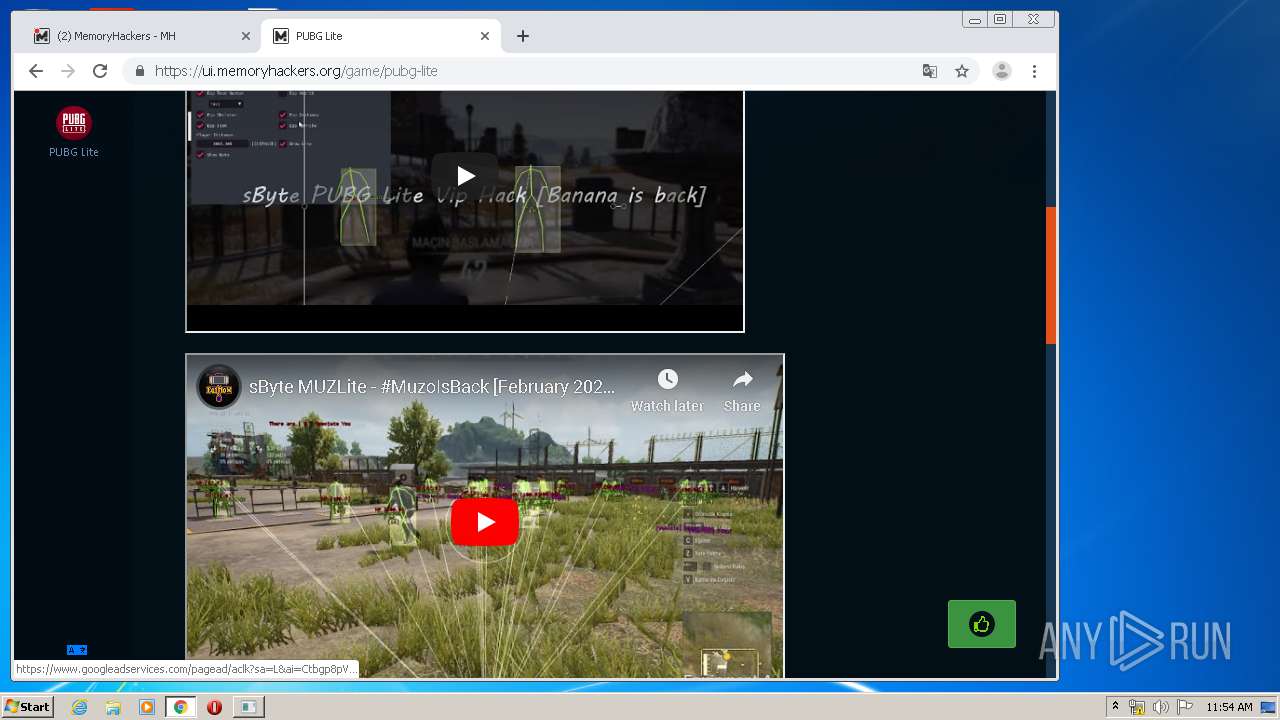Open Windows Media Player from taskbar
Viewport: 1280px width, 720px height.
point(147,707)
